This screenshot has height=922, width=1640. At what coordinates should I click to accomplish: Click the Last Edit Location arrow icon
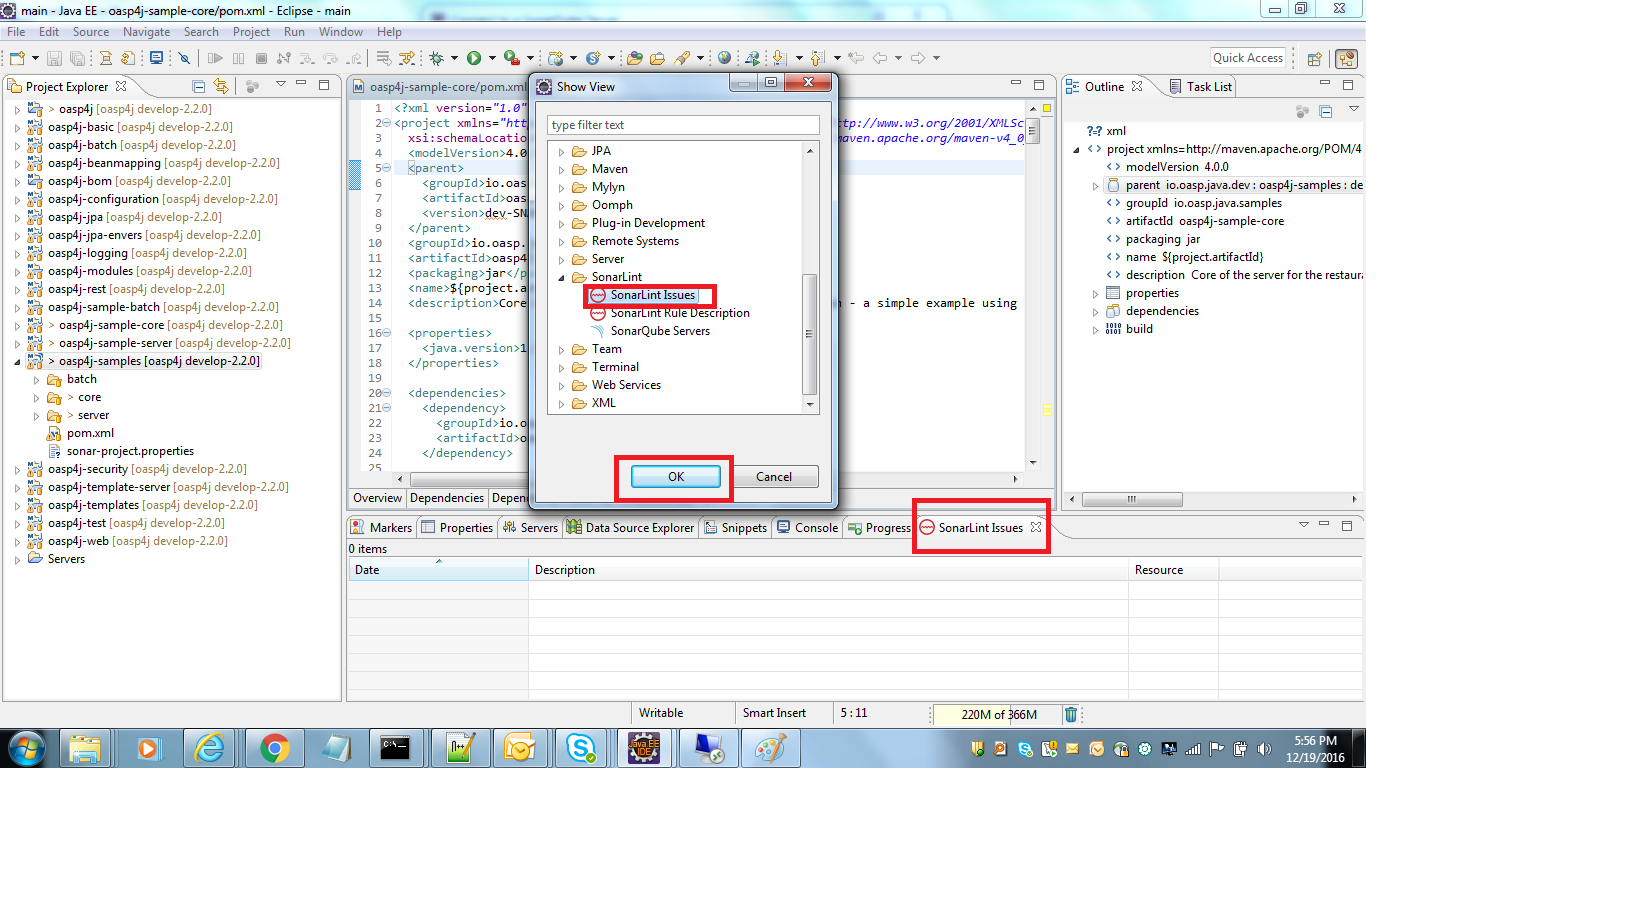pyautogui.click(x=856, y=58)
